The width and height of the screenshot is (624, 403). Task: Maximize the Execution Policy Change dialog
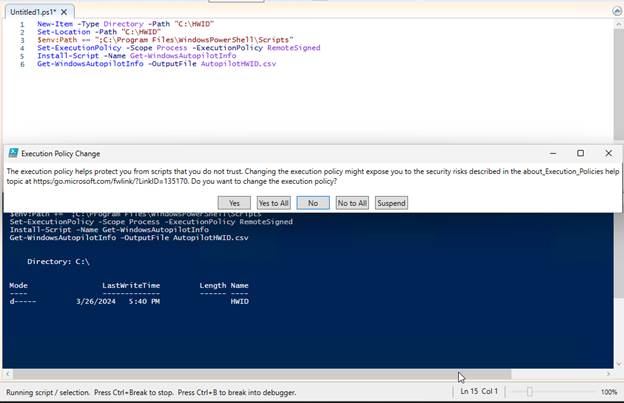pyautogui.click(x=580, y=154)
